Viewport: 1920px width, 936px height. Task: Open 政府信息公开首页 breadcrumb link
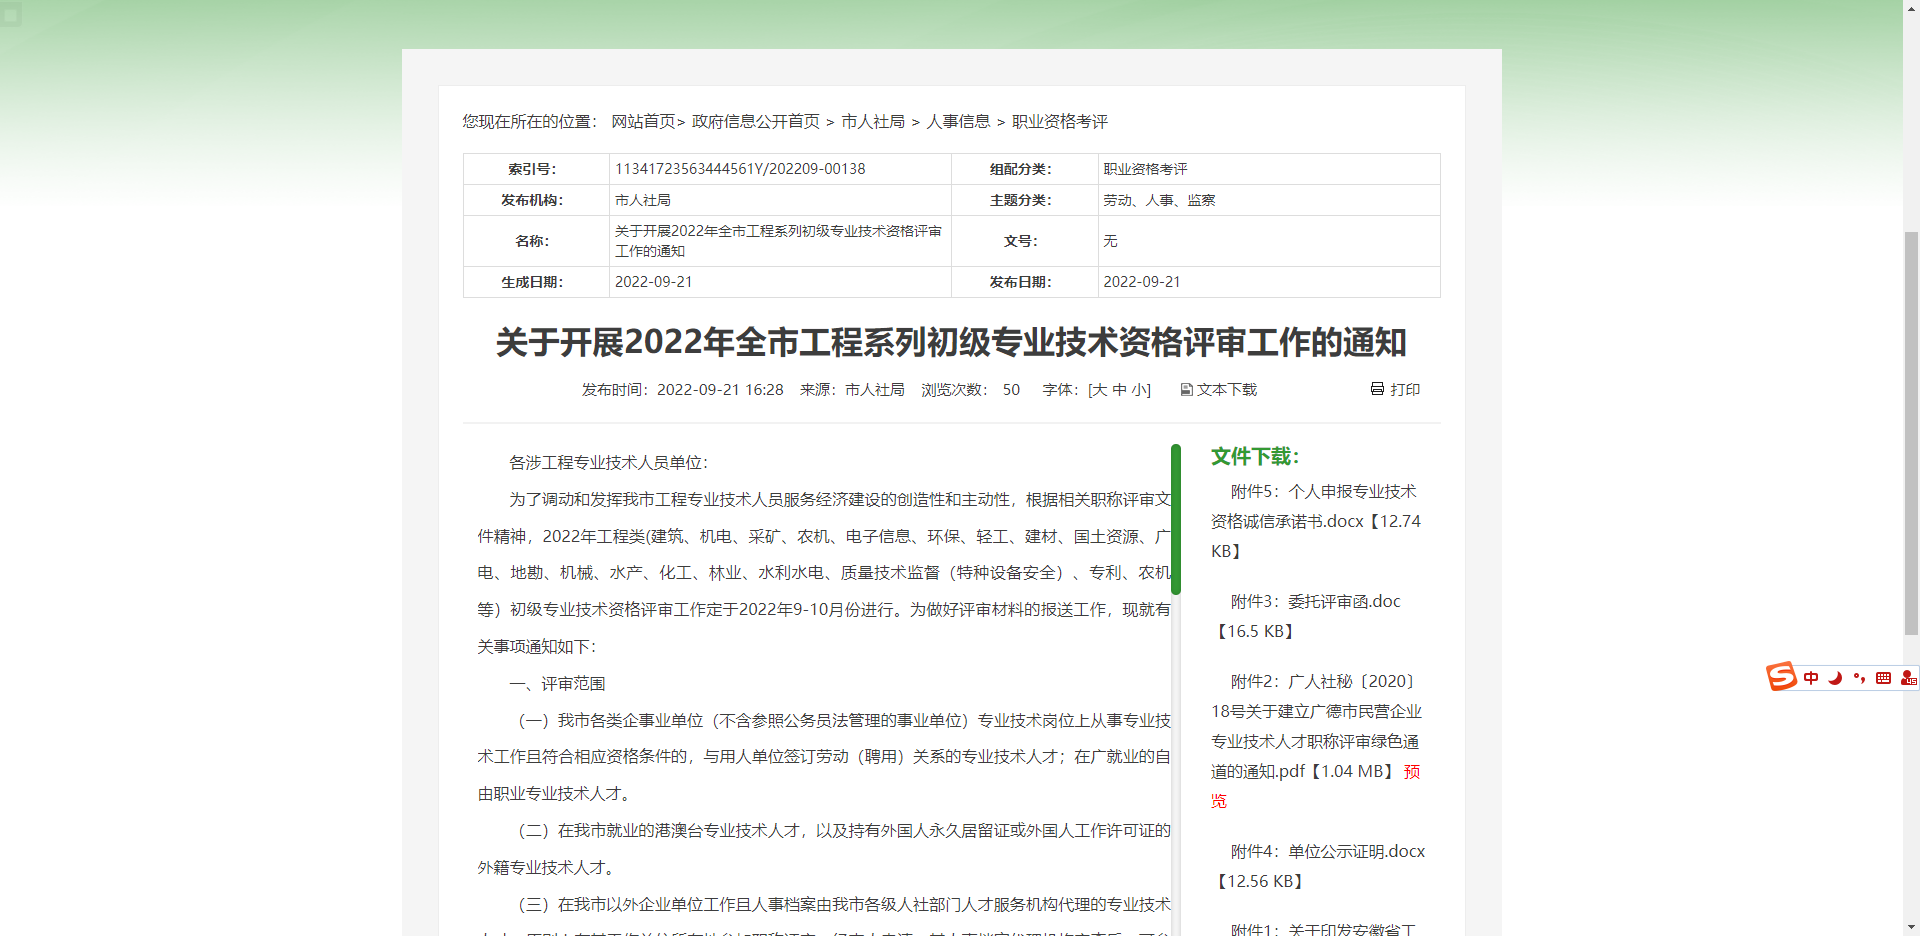(x=755, y=121)
